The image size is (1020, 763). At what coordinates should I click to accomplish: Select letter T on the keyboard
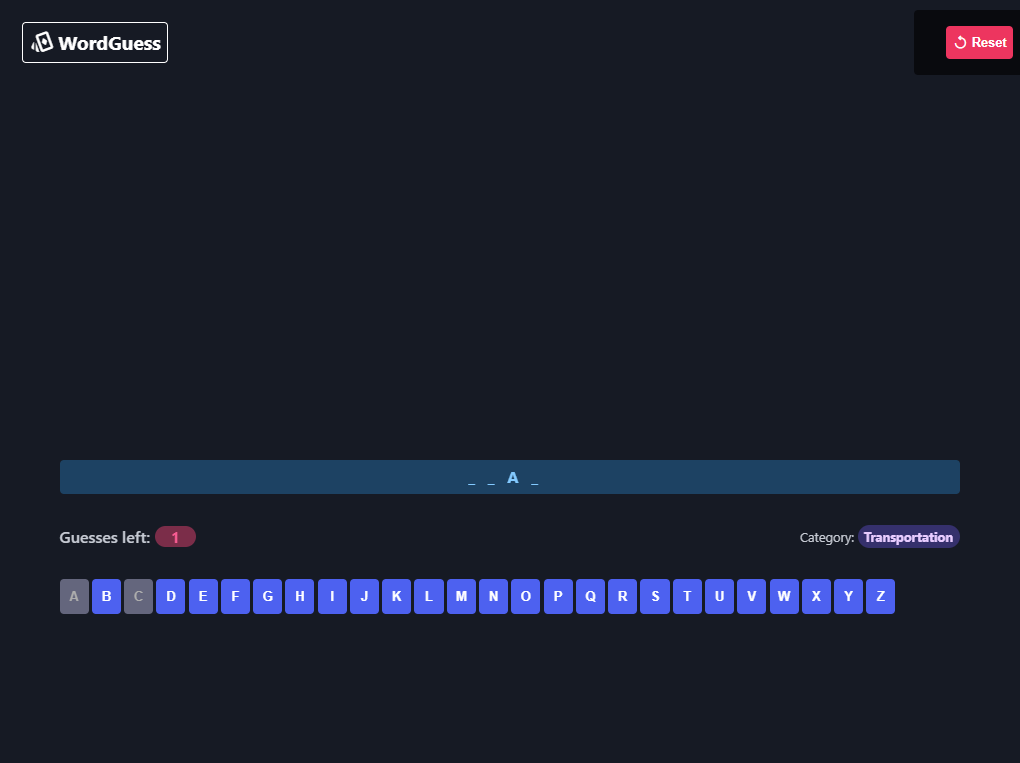[x=687, y=596]
